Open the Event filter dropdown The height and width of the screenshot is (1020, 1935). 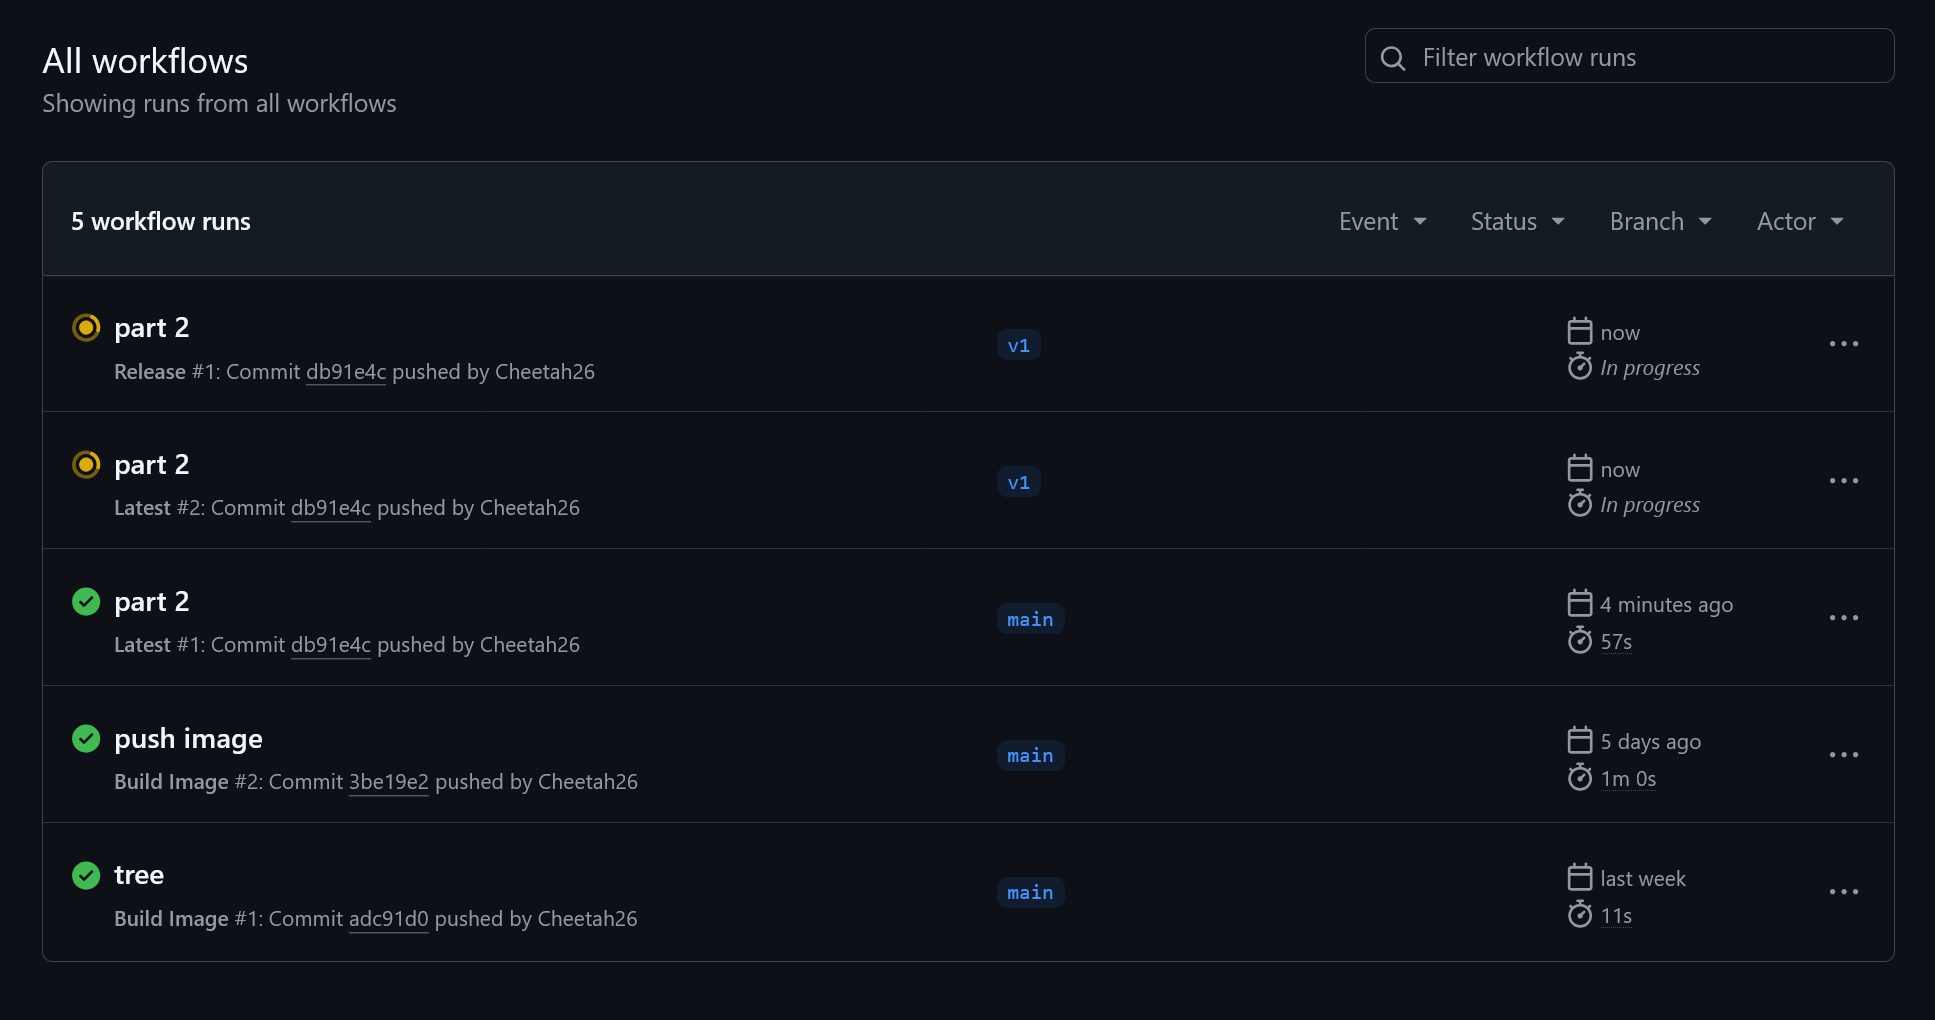click(x=1383, y=221)
